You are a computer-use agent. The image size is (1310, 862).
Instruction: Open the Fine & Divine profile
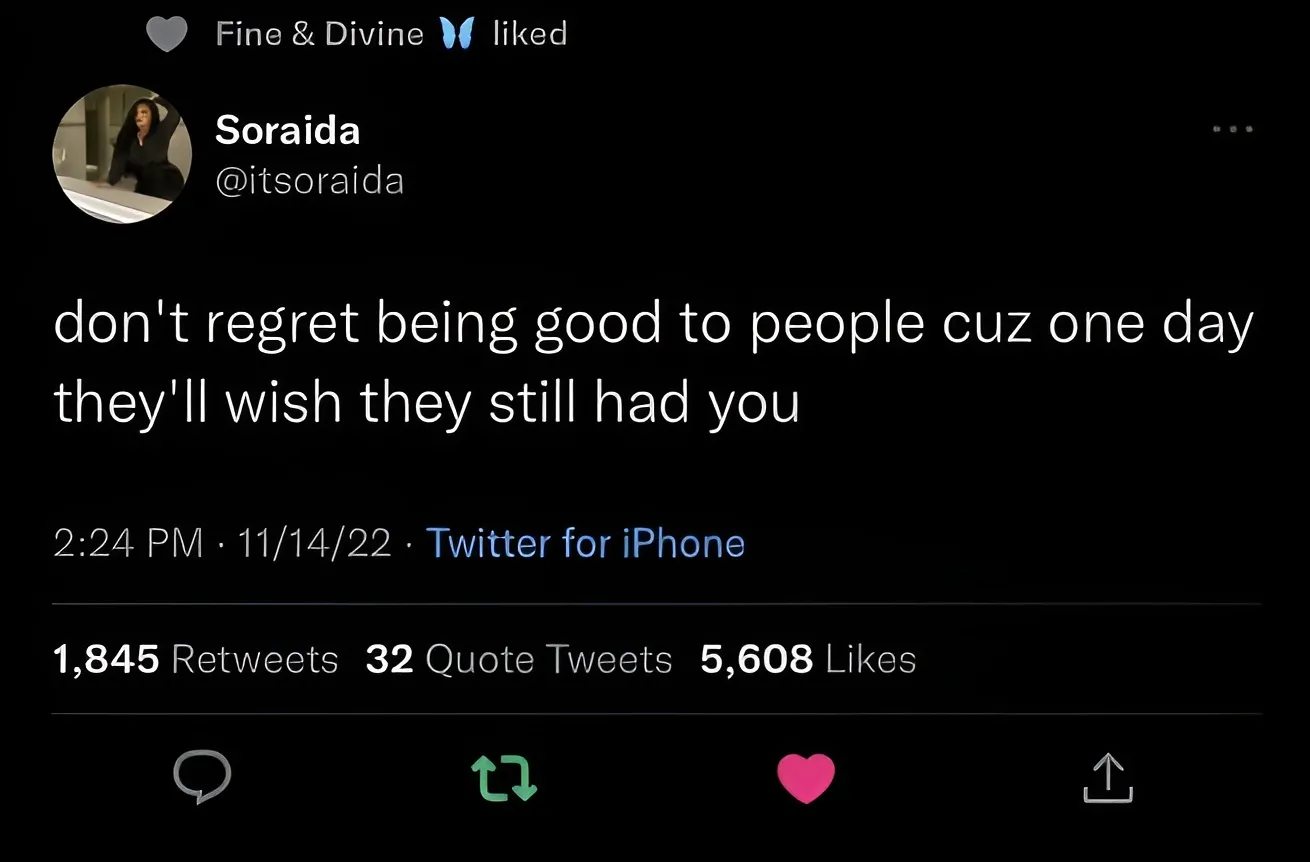click(319, 34)
